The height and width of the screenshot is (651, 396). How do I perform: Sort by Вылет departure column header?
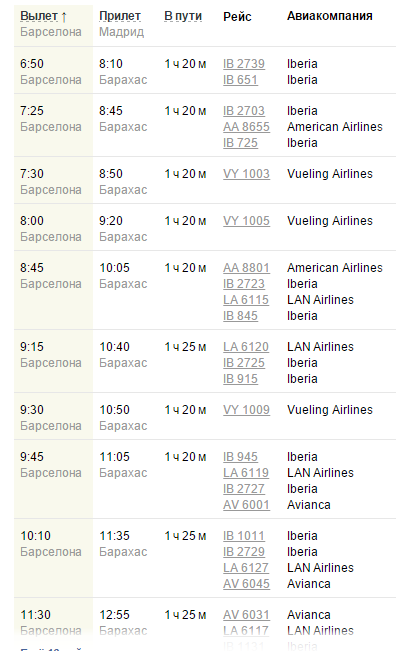click(x=39, y=16)
